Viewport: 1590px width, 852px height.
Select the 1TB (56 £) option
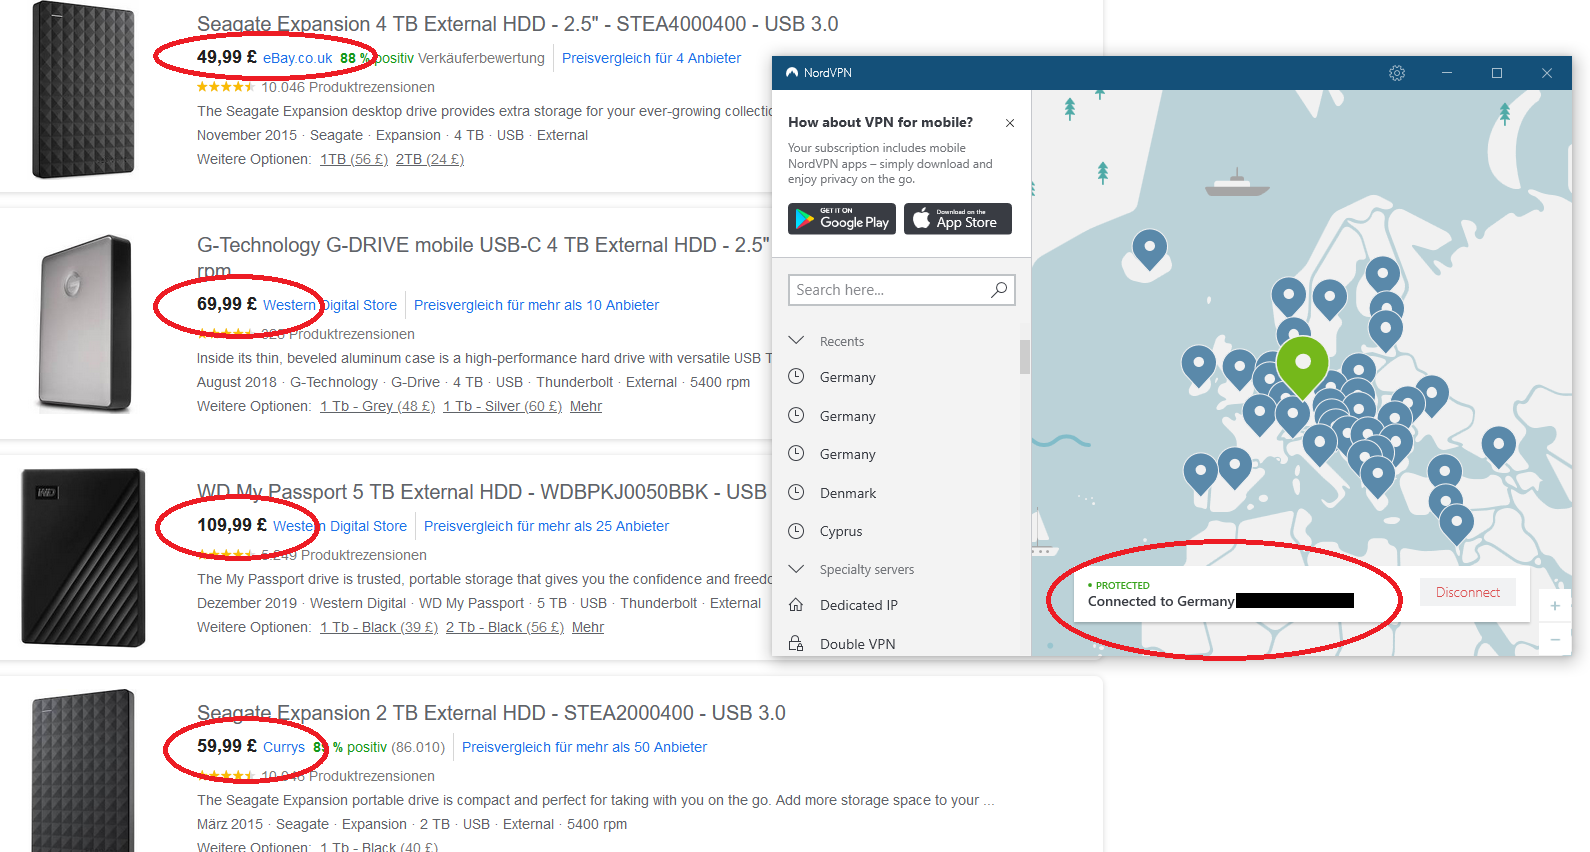pos(354,159)
